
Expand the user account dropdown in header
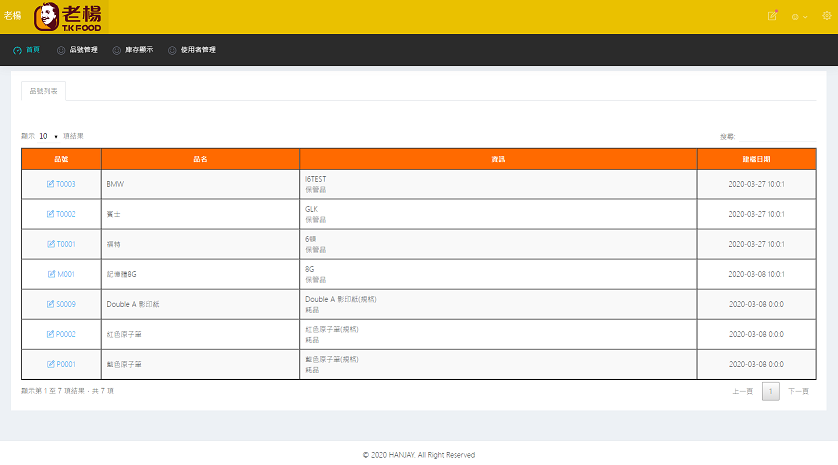coord(799,17)
